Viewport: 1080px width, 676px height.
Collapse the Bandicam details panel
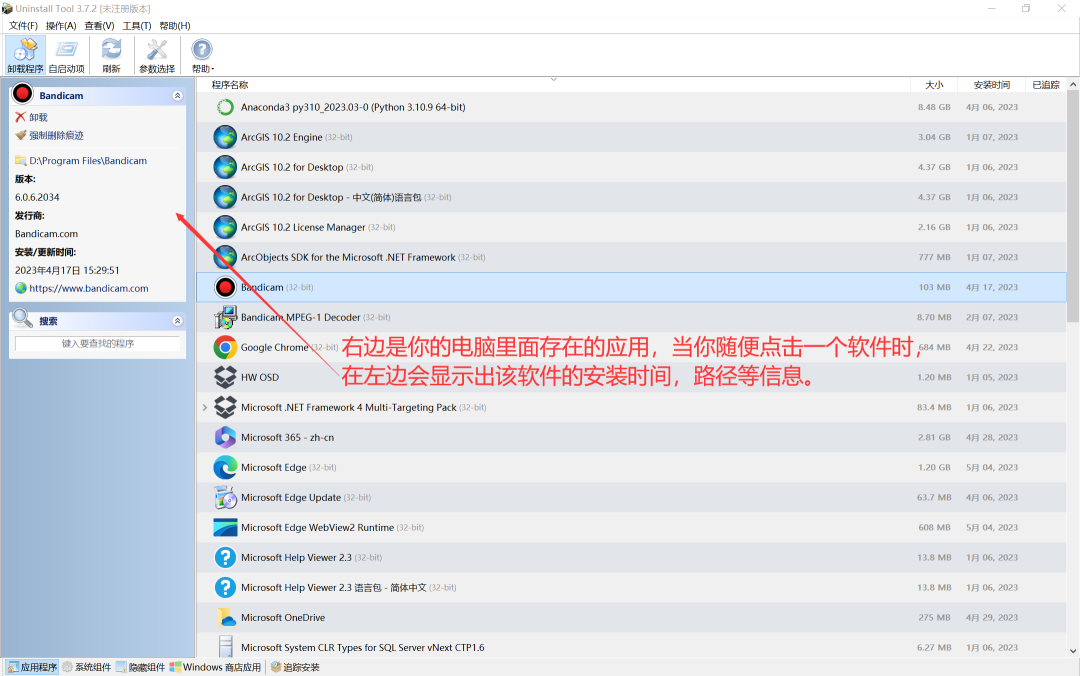tap(177, 96)
